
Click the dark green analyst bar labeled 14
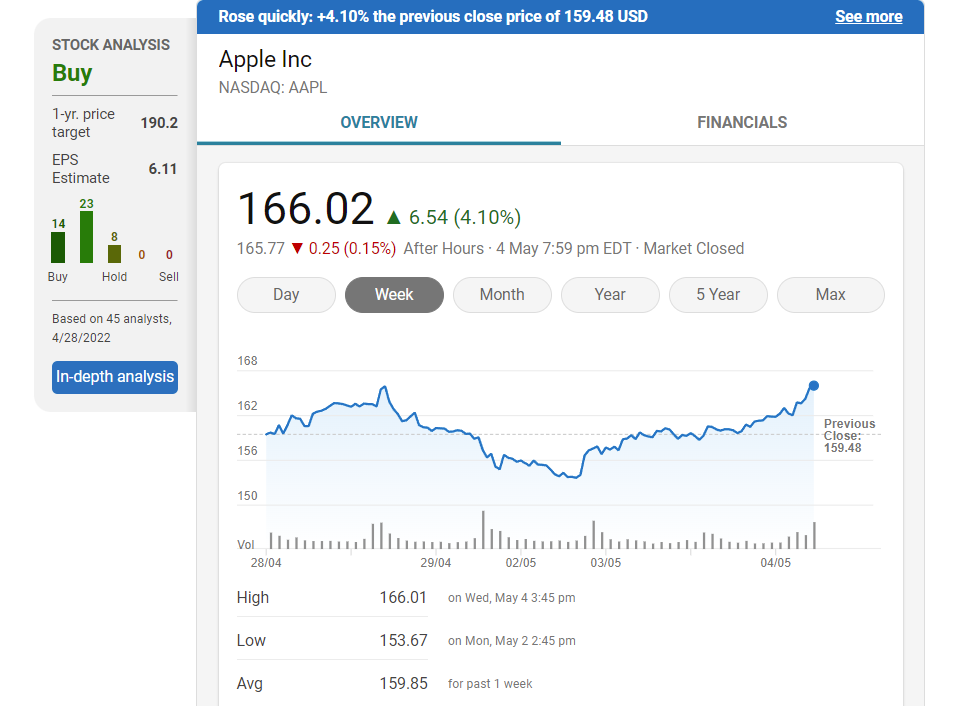pos(58,247)
